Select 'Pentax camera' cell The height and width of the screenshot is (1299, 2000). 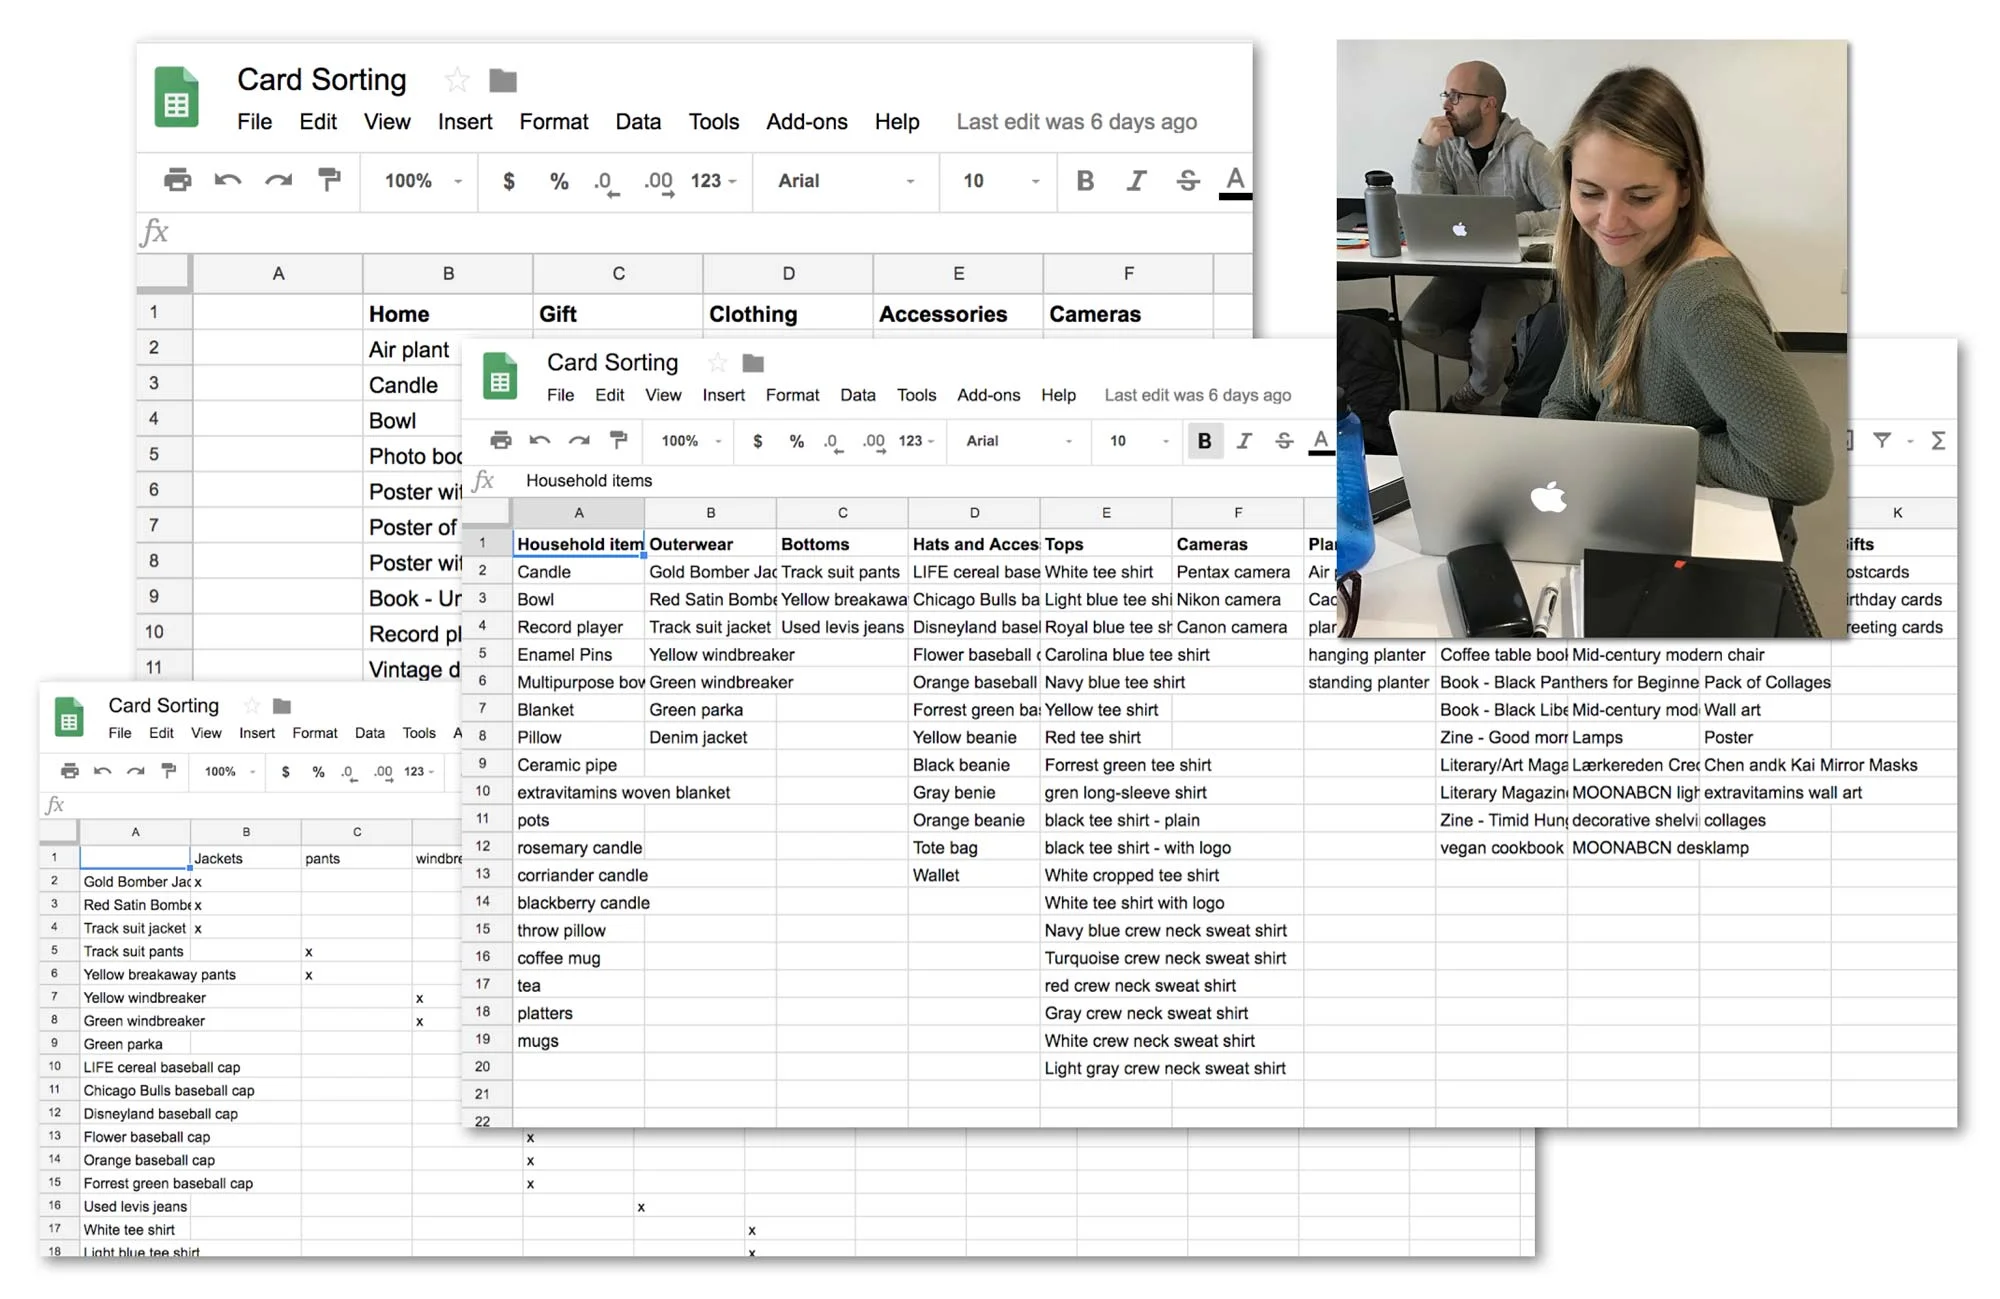pos(1237,572)
